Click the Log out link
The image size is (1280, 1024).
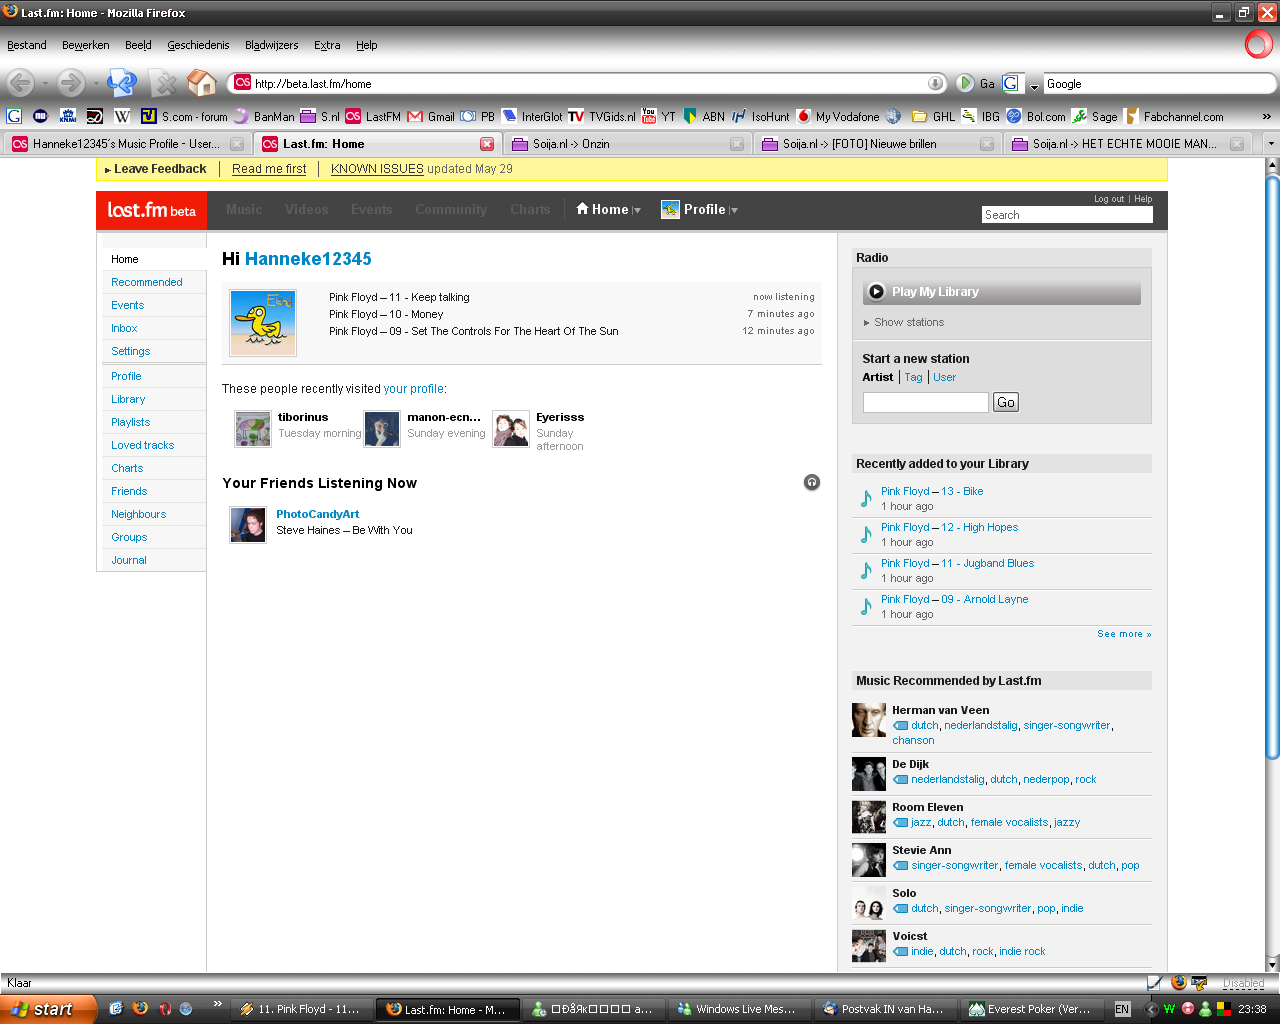coord(1109,199)
